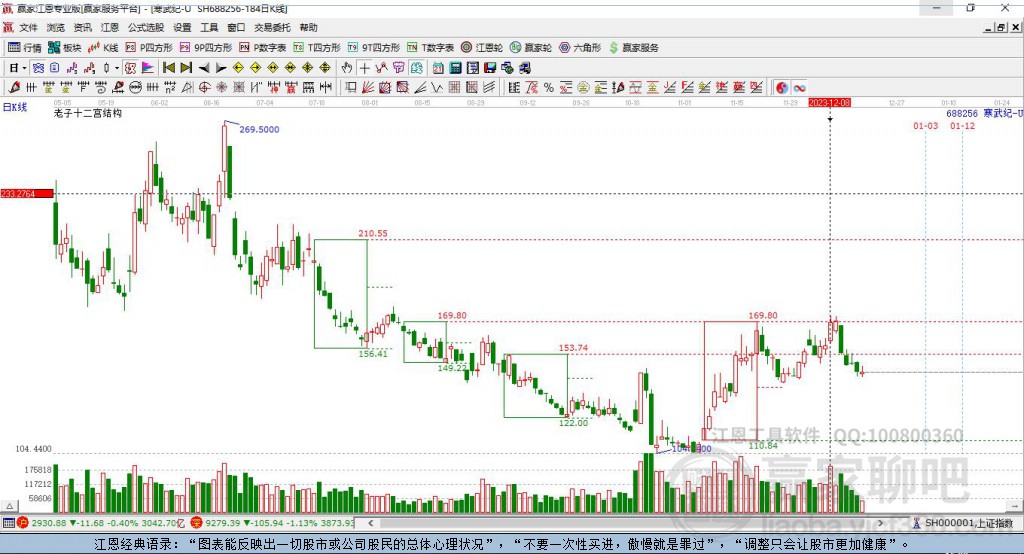1024x554 pixels.
Task: Click the red floppy save icon
Action: [490, 68]
